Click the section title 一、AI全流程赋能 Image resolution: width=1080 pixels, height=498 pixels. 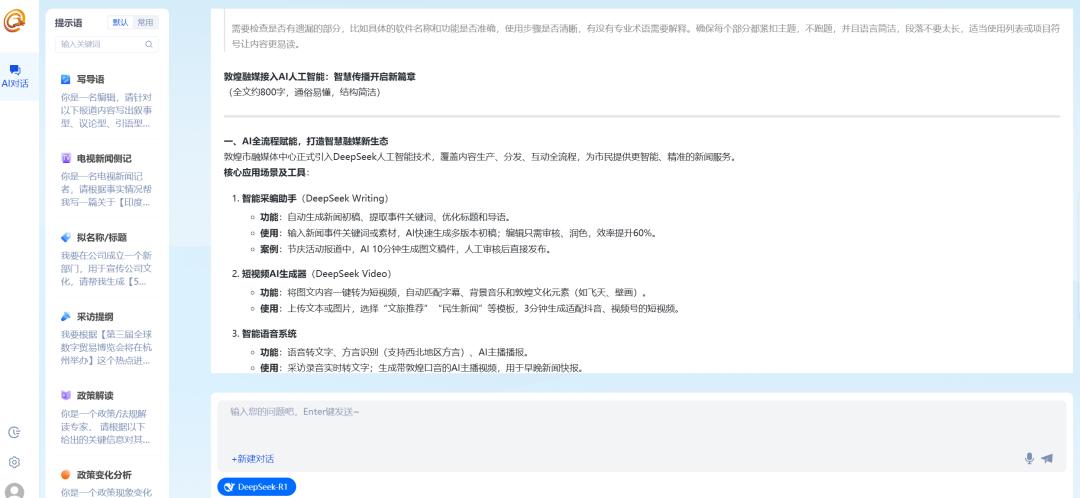click(x=306, y=141)
